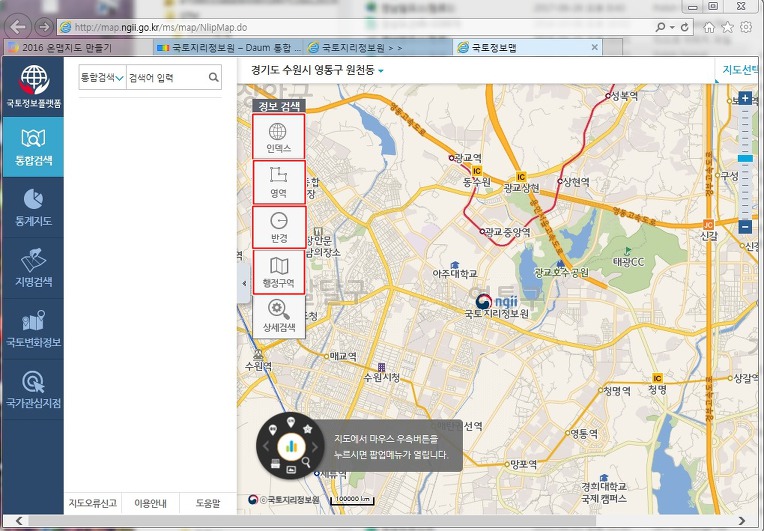Select the 반경 radius search tool

click(x=279, y=227)
